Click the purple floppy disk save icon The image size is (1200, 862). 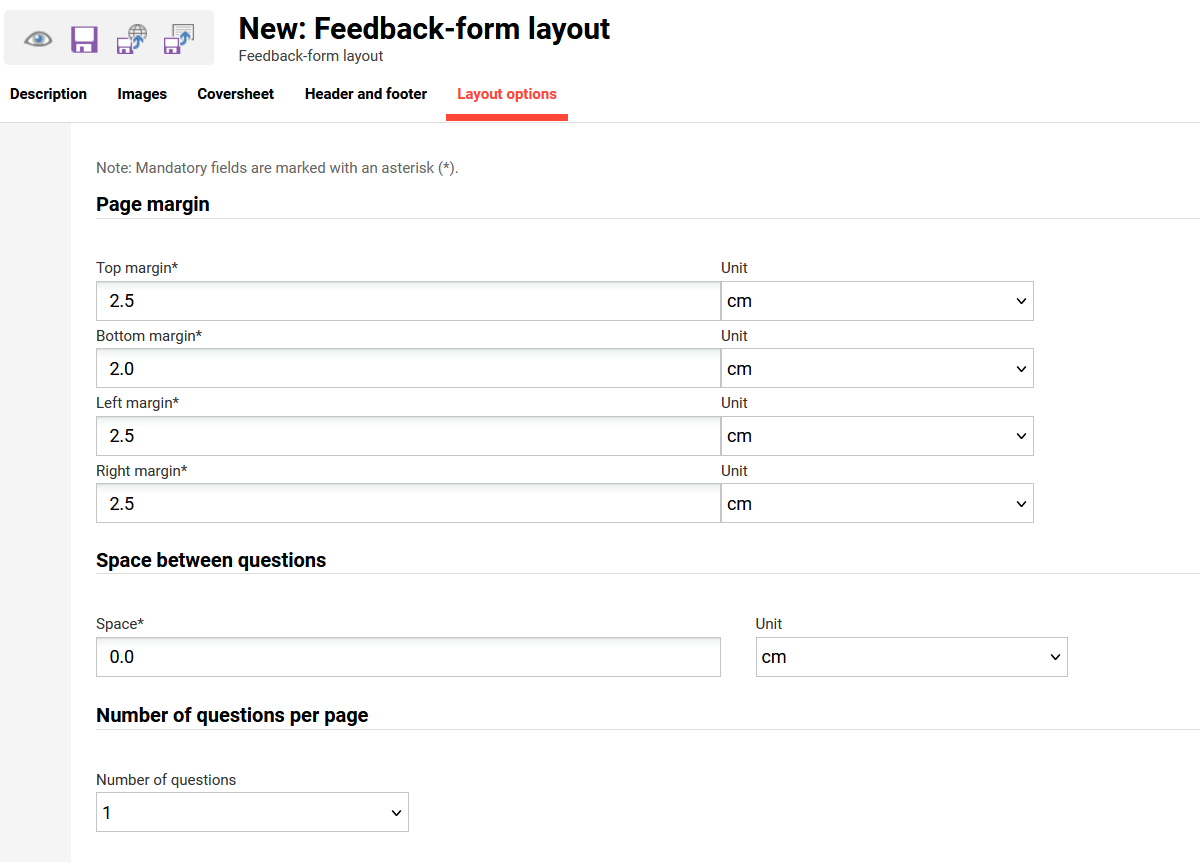click(x=84, y=39)
